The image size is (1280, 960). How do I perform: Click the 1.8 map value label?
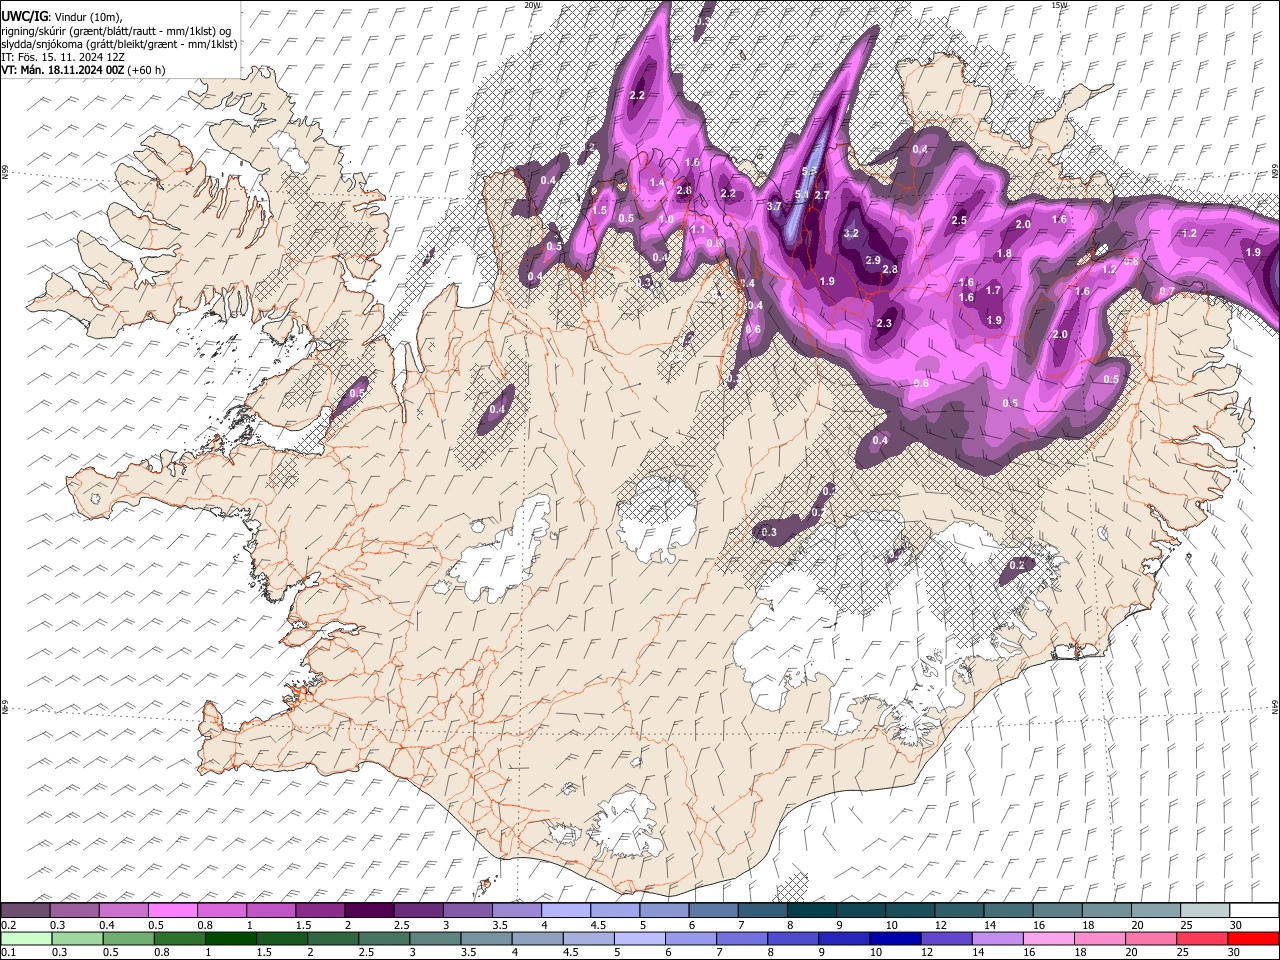coord(1003,254)
